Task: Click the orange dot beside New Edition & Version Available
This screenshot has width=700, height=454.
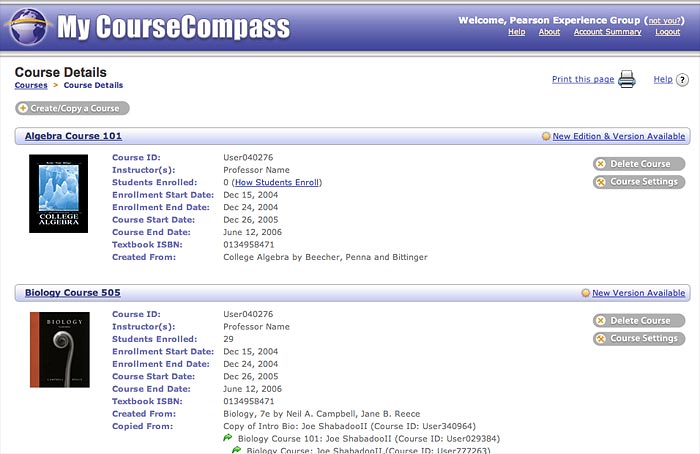Action: pyautogui.click(x=546, y=136)
